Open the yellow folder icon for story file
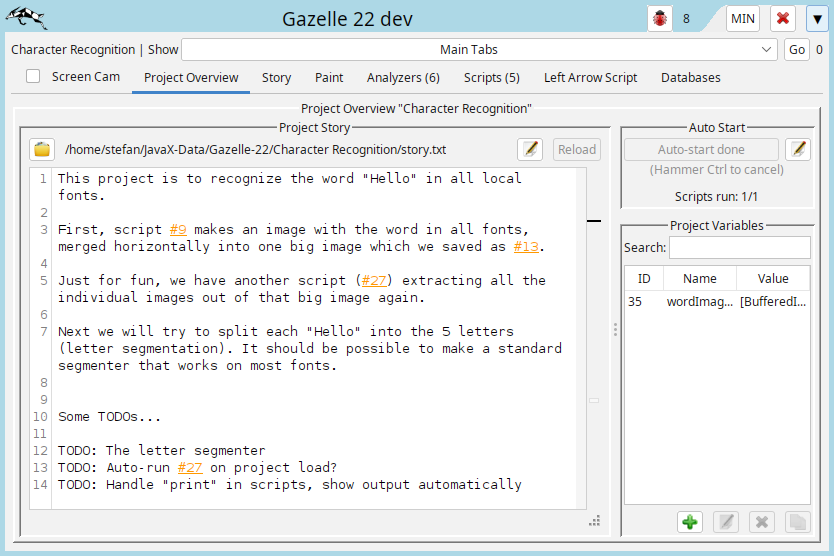The width and height of the screenshot is (834, 556). click(x=42, y=150)
